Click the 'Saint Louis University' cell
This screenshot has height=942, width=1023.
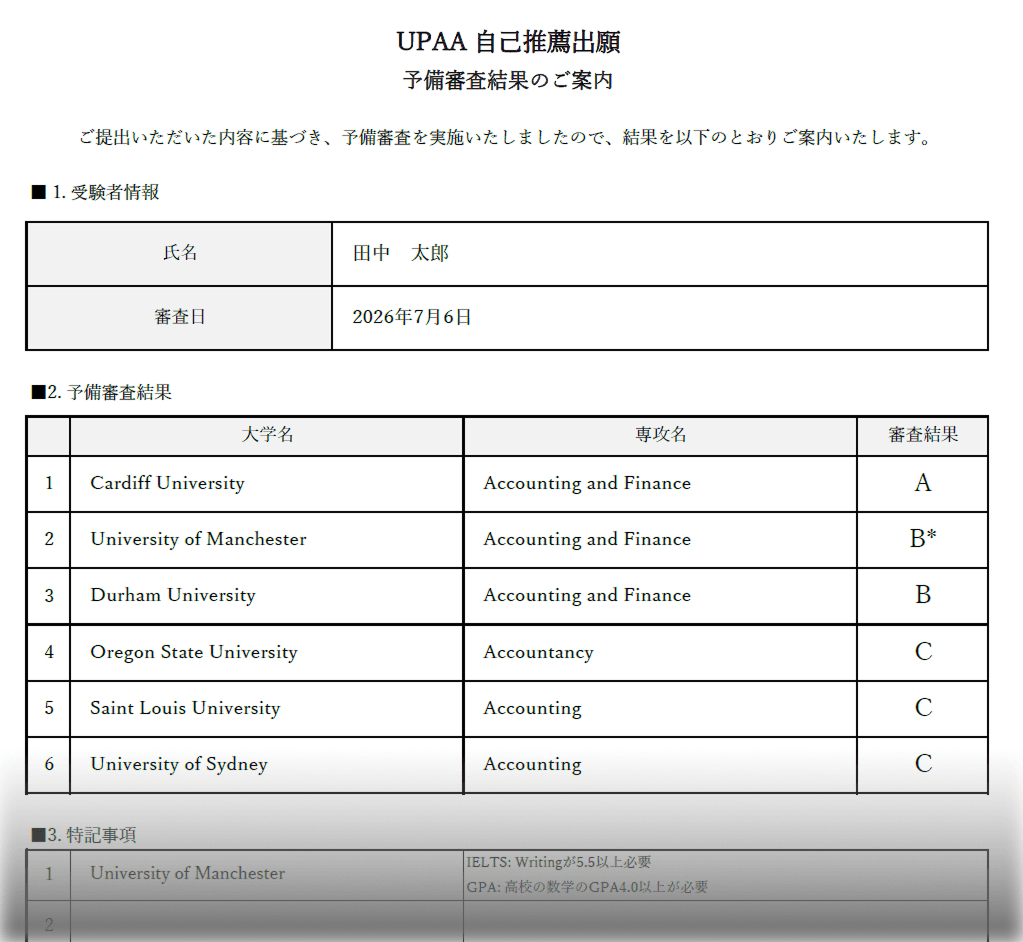coord(267,708)
